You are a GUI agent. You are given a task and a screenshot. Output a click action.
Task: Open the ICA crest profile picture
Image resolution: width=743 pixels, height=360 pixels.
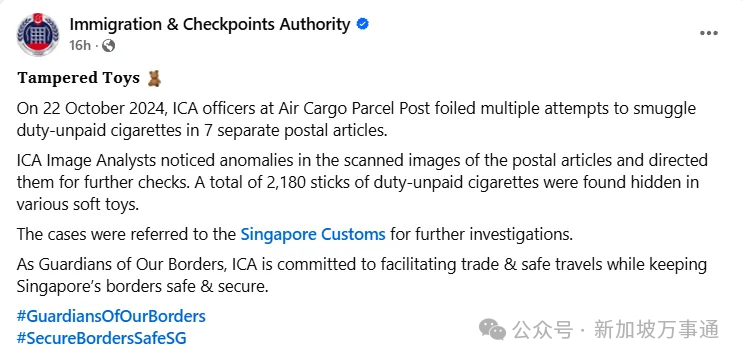pos(38,34)
